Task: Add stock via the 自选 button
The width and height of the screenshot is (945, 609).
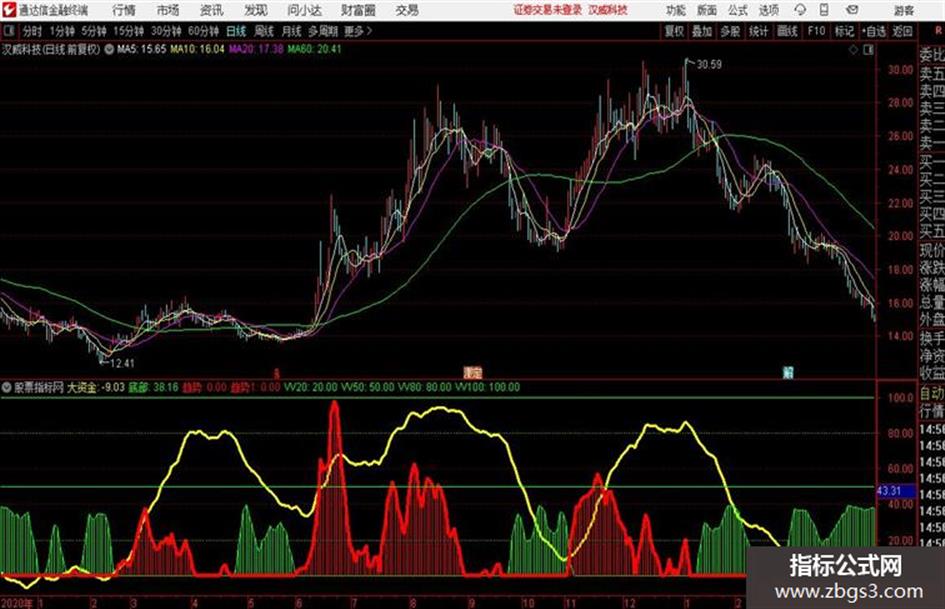Action: (874, 31)
